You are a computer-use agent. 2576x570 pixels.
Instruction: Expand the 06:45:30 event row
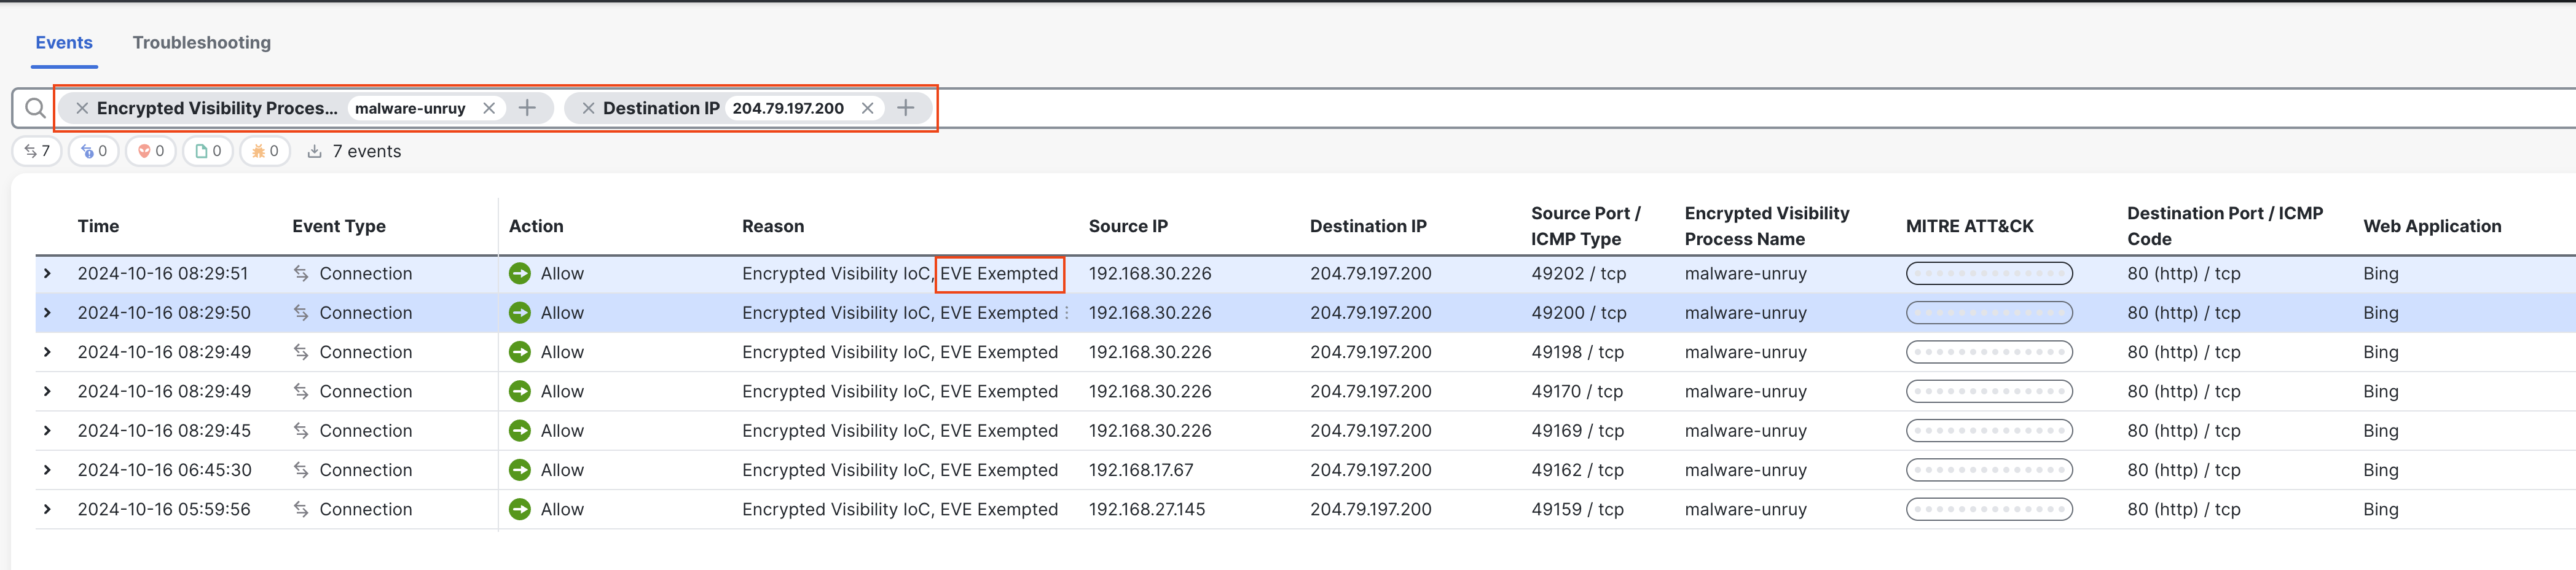(47, 470)
